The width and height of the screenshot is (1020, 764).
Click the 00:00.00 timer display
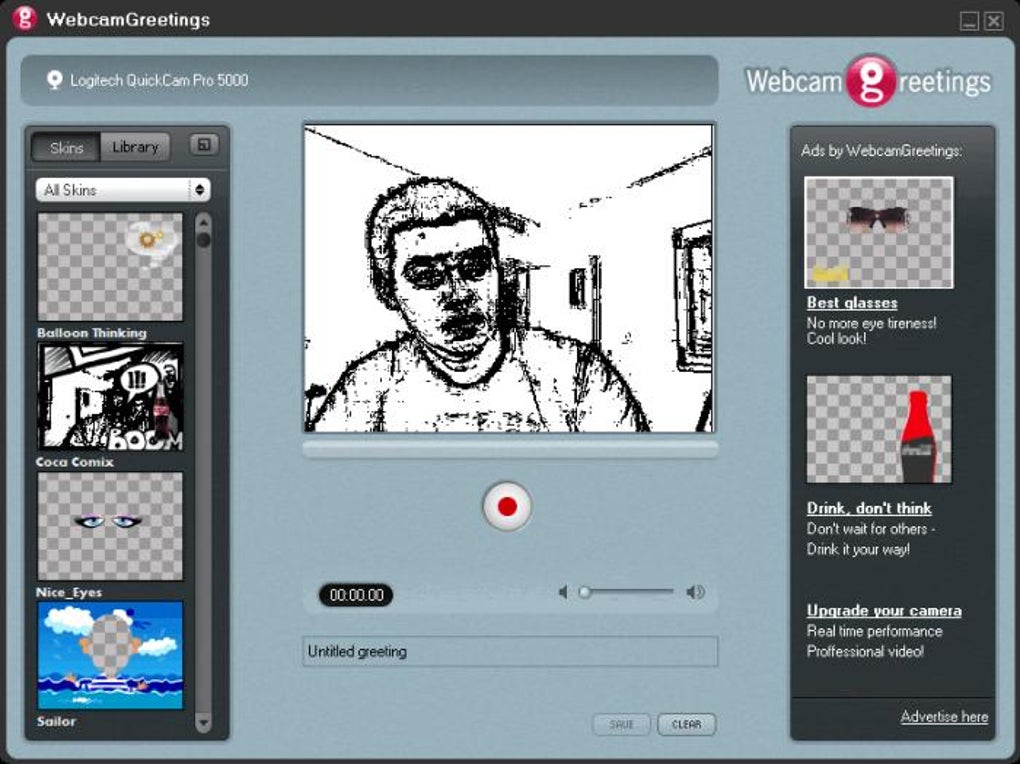click(356, 595)
